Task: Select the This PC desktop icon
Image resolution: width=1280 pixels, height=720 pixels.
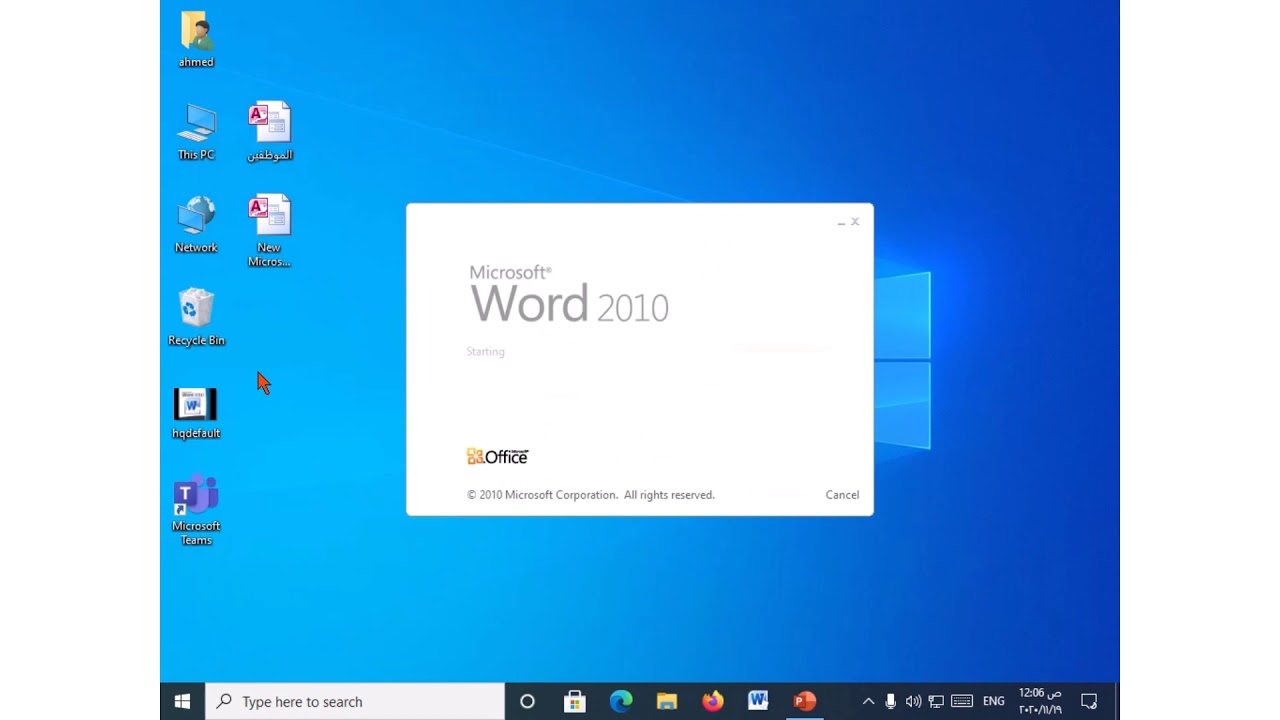Action: (196, 131)
